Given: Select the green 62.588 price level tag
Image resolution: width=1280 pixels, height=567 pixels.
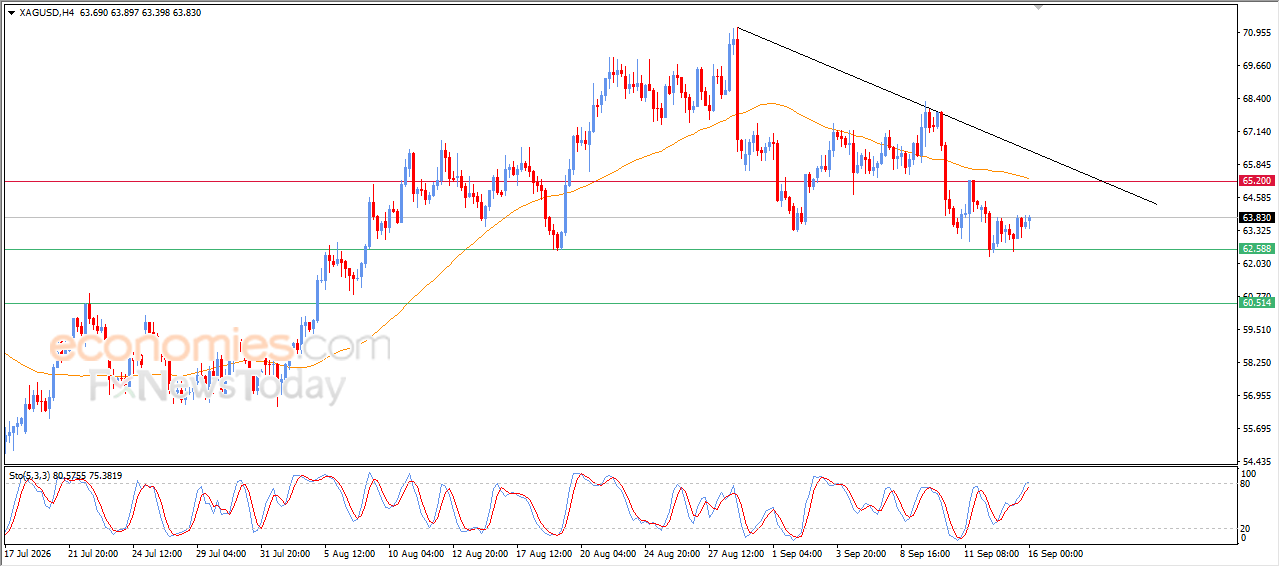Looking at the screenshot, I should coord(1256,248).
